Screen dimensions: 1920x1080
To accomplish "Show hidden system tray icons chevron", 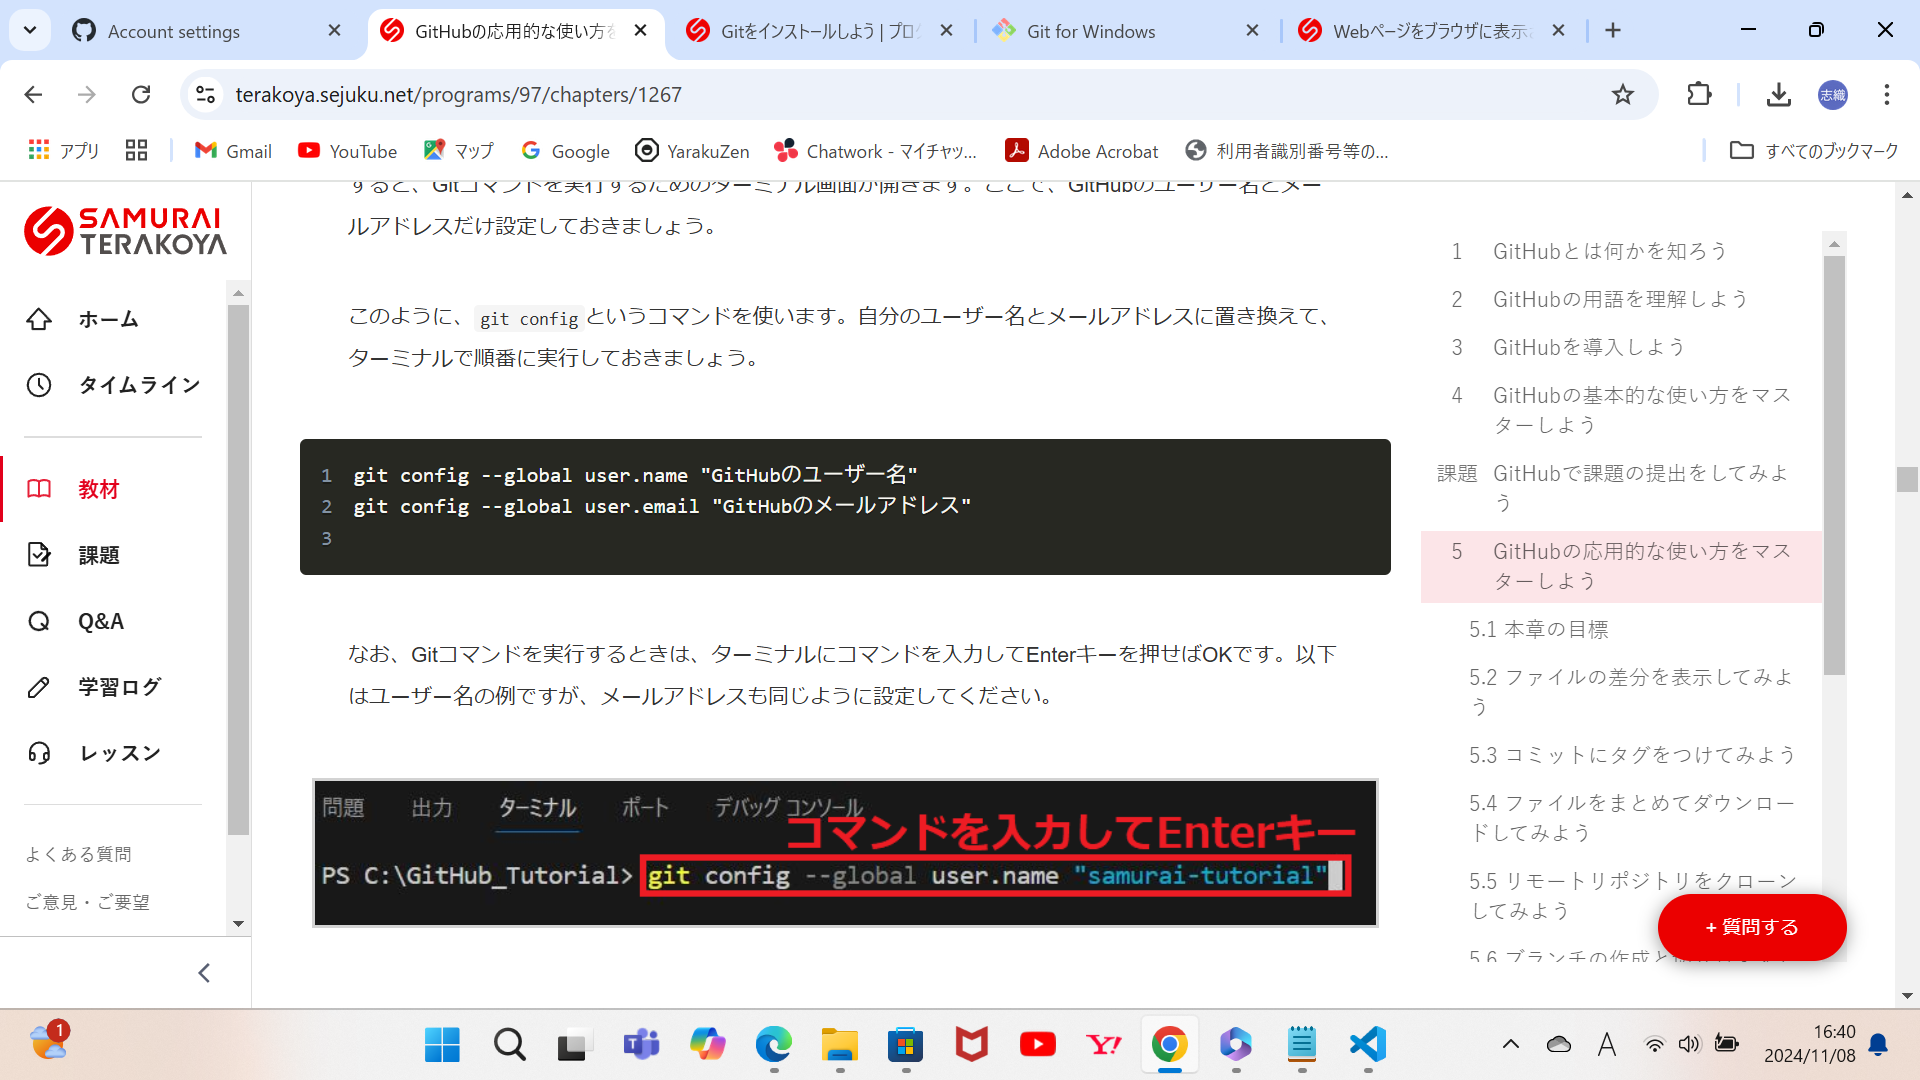I will click(x=1510, y=1045).
